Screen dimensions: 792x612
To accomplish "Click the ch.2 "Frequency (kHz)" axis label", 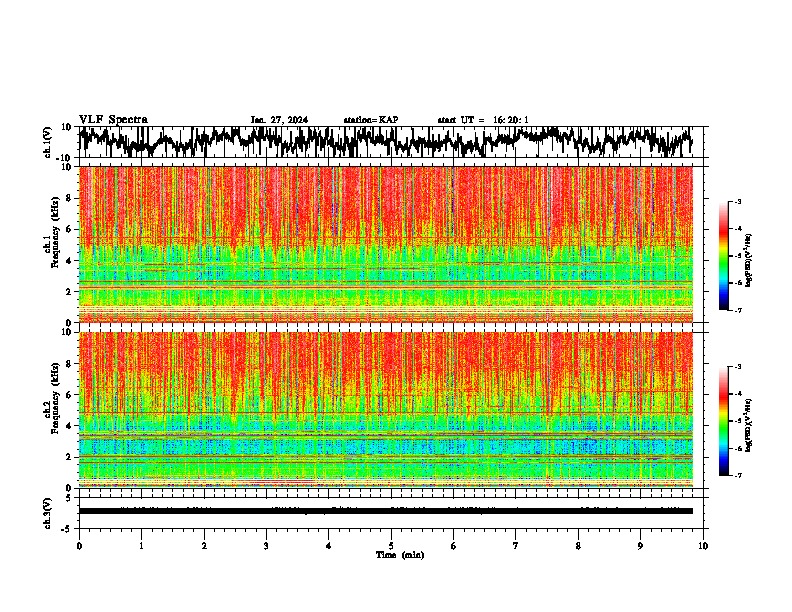I will [55, 398].
